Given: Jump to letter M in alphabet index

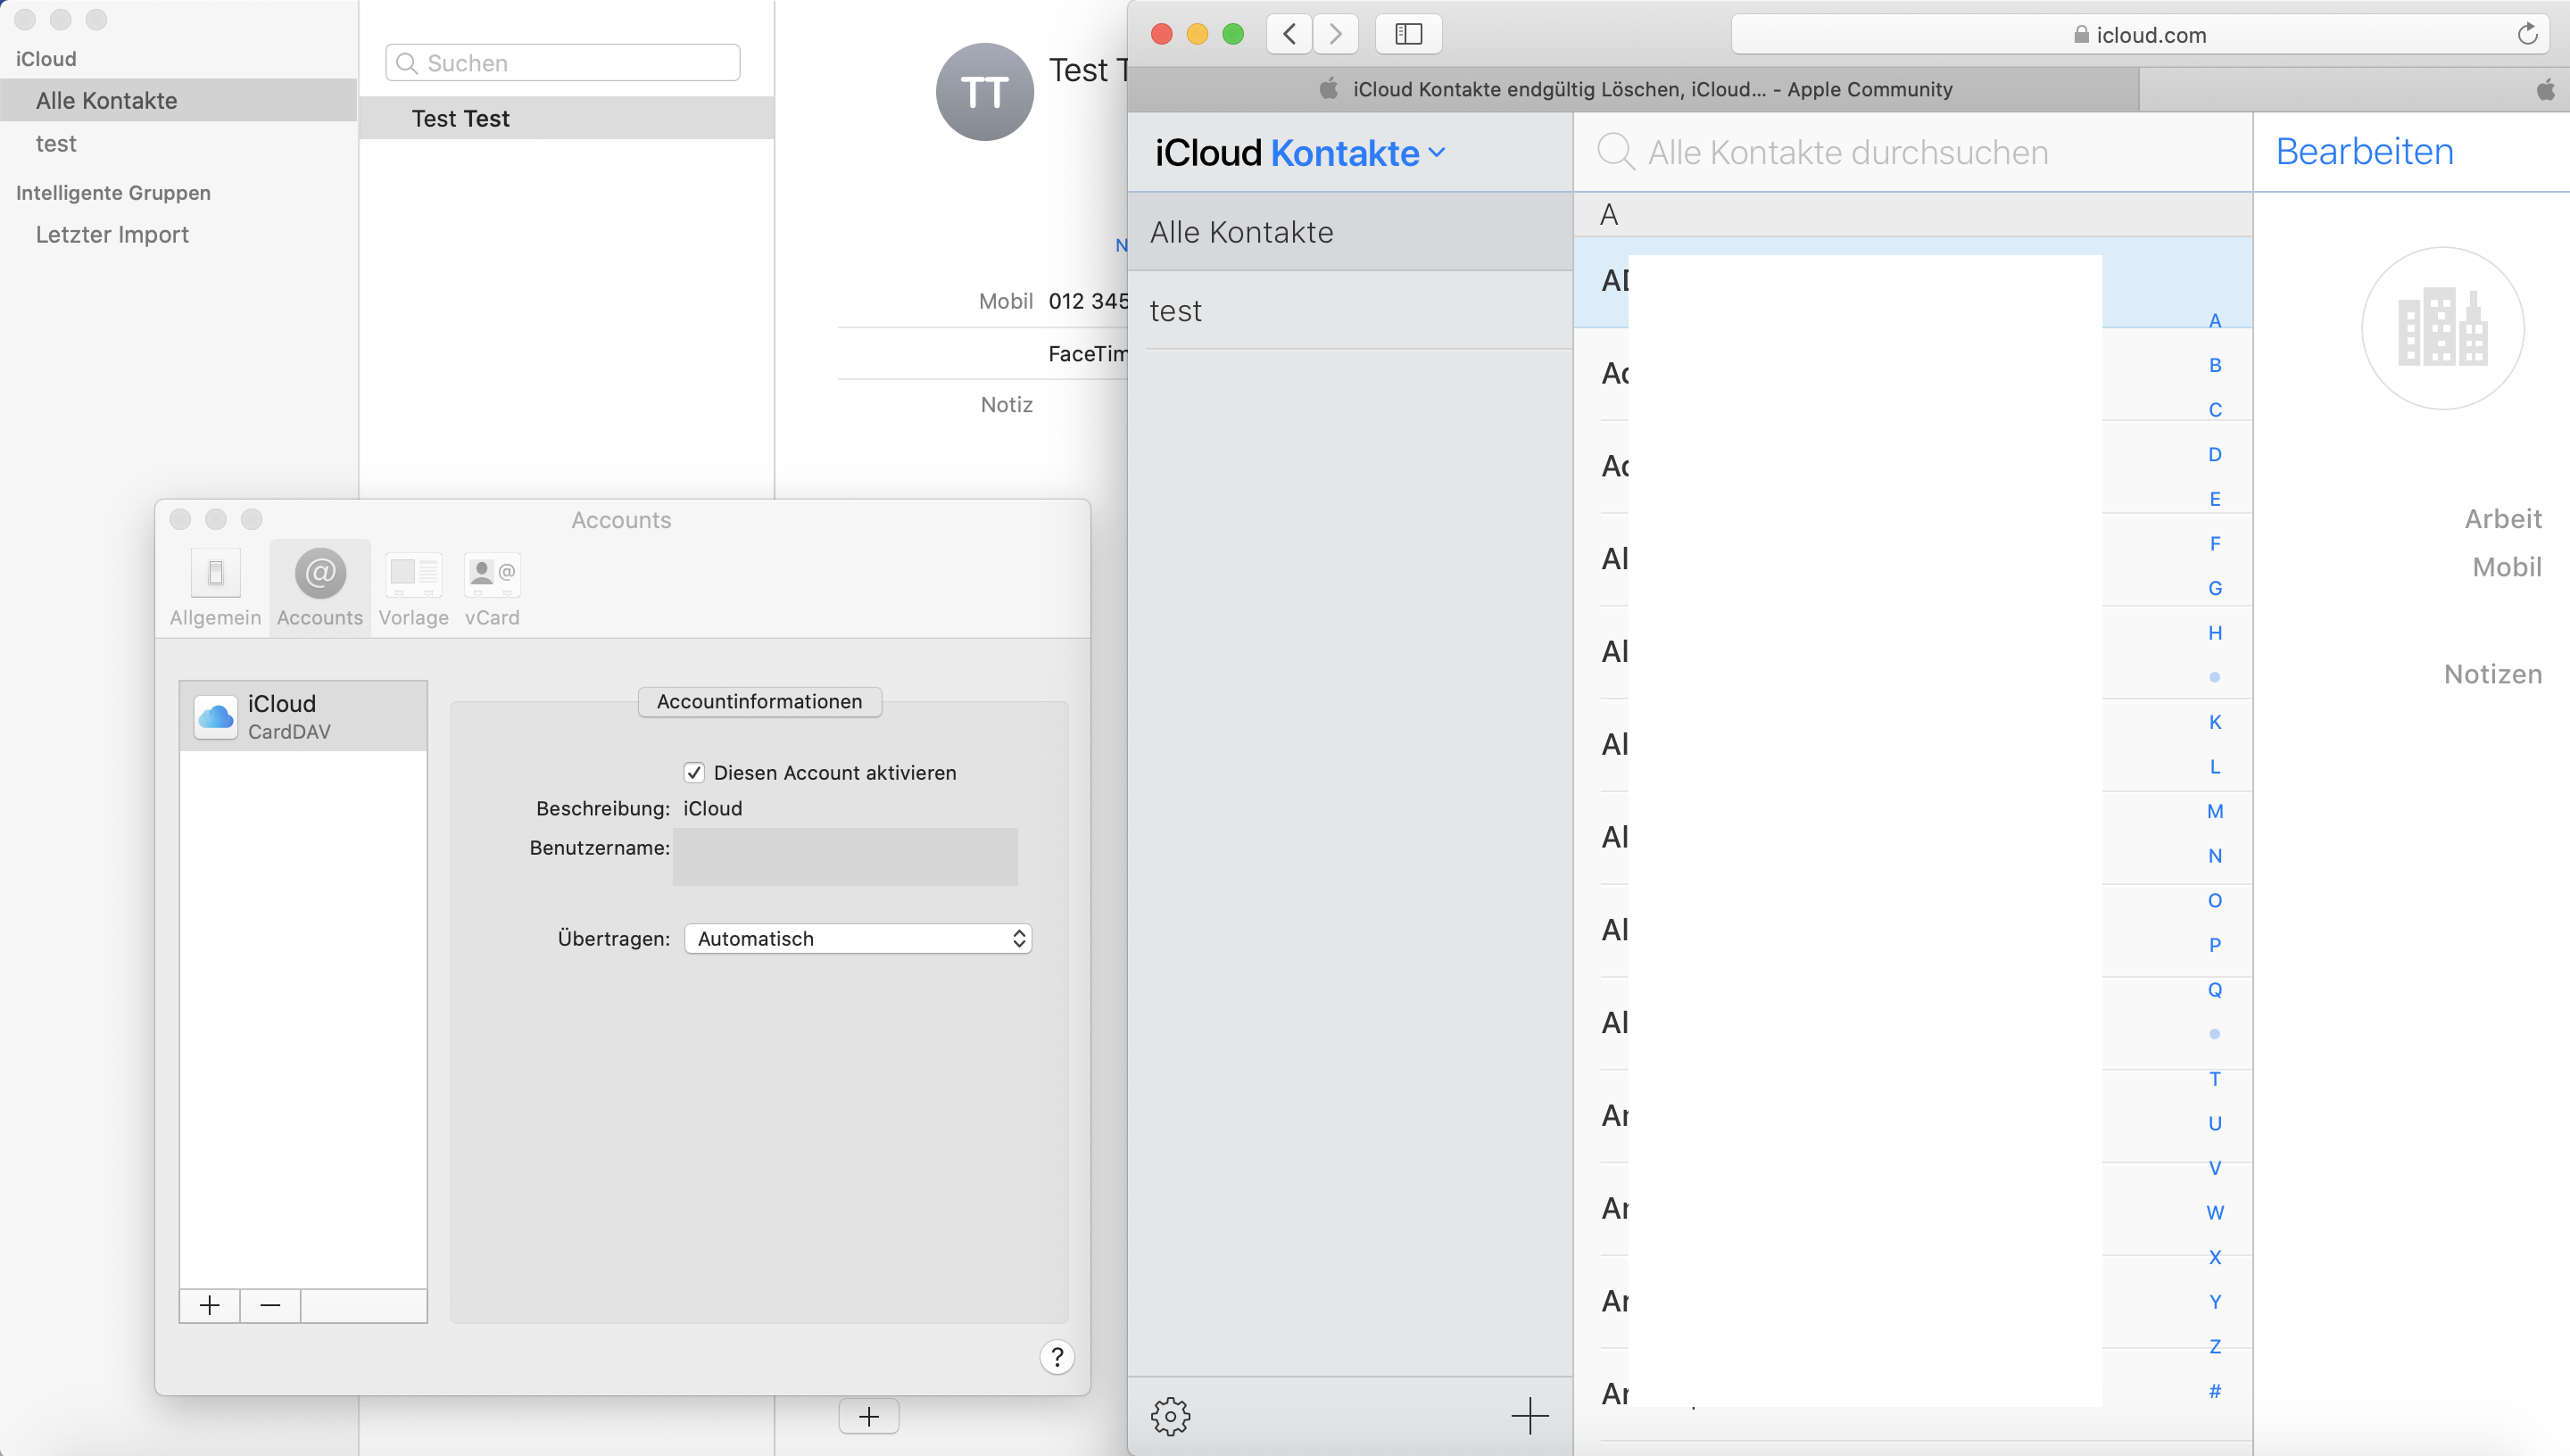Looking at the screenshot, I should coord(2214,811).
